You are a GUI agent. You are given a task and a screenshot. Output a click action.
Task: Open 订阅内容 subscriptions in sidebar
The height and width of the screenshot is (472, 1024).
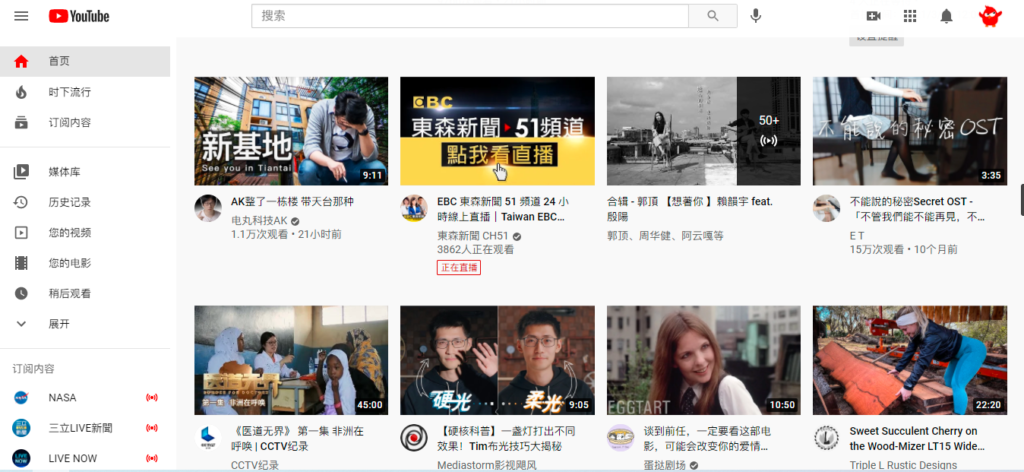(x=85, y=122)
